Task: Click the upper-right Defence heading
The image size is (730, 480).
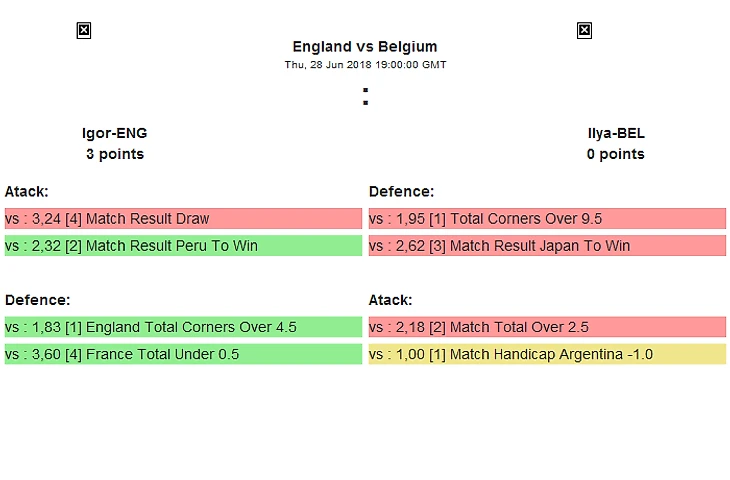Action: [x=401, y=191]
